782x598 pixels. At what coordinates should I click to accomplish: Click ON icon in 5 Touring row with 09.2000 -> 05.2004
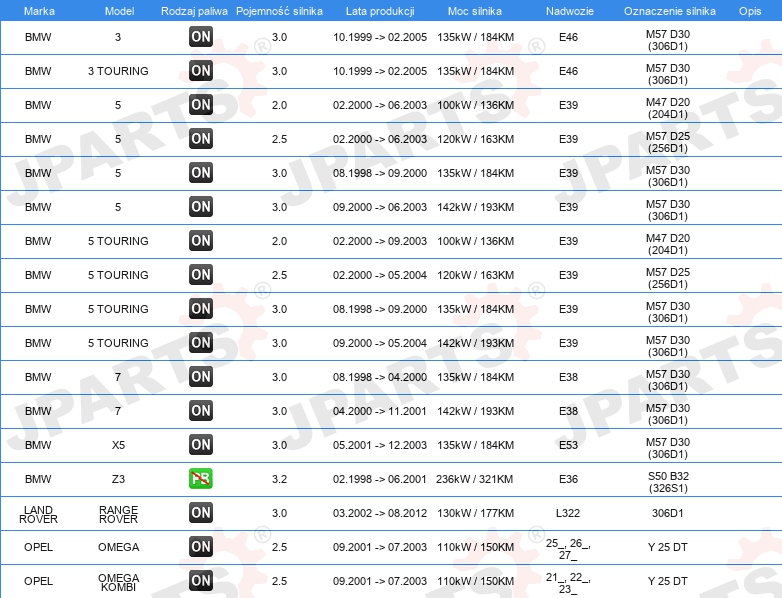201,343
